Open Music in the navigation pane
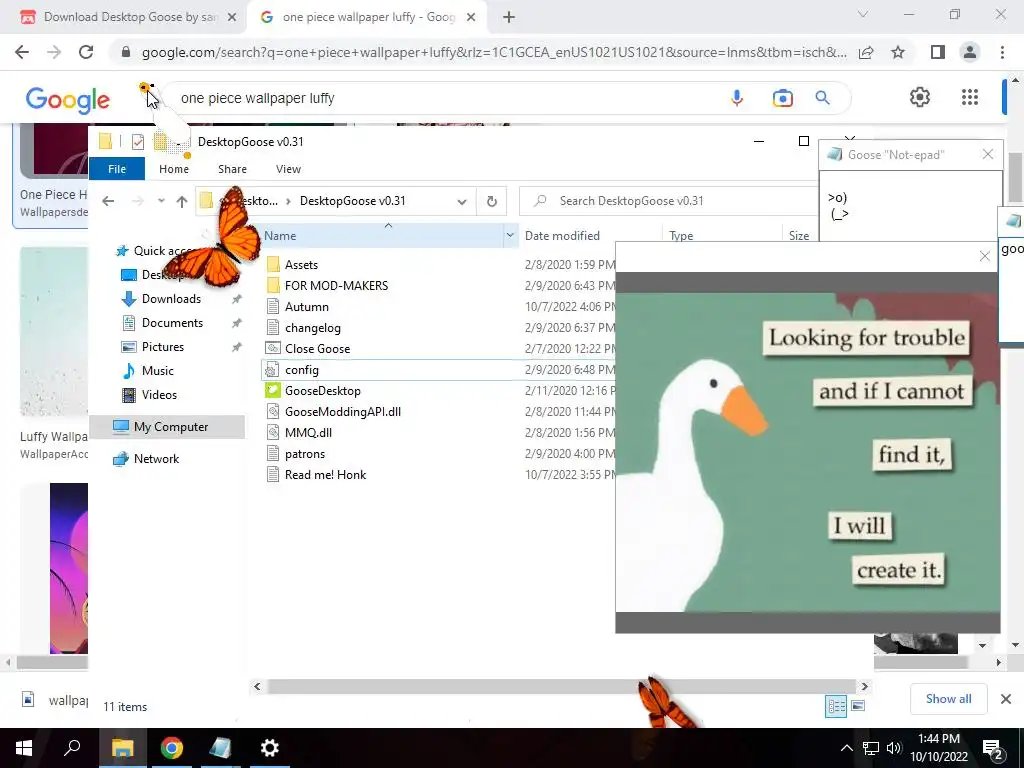 (157, 371)
